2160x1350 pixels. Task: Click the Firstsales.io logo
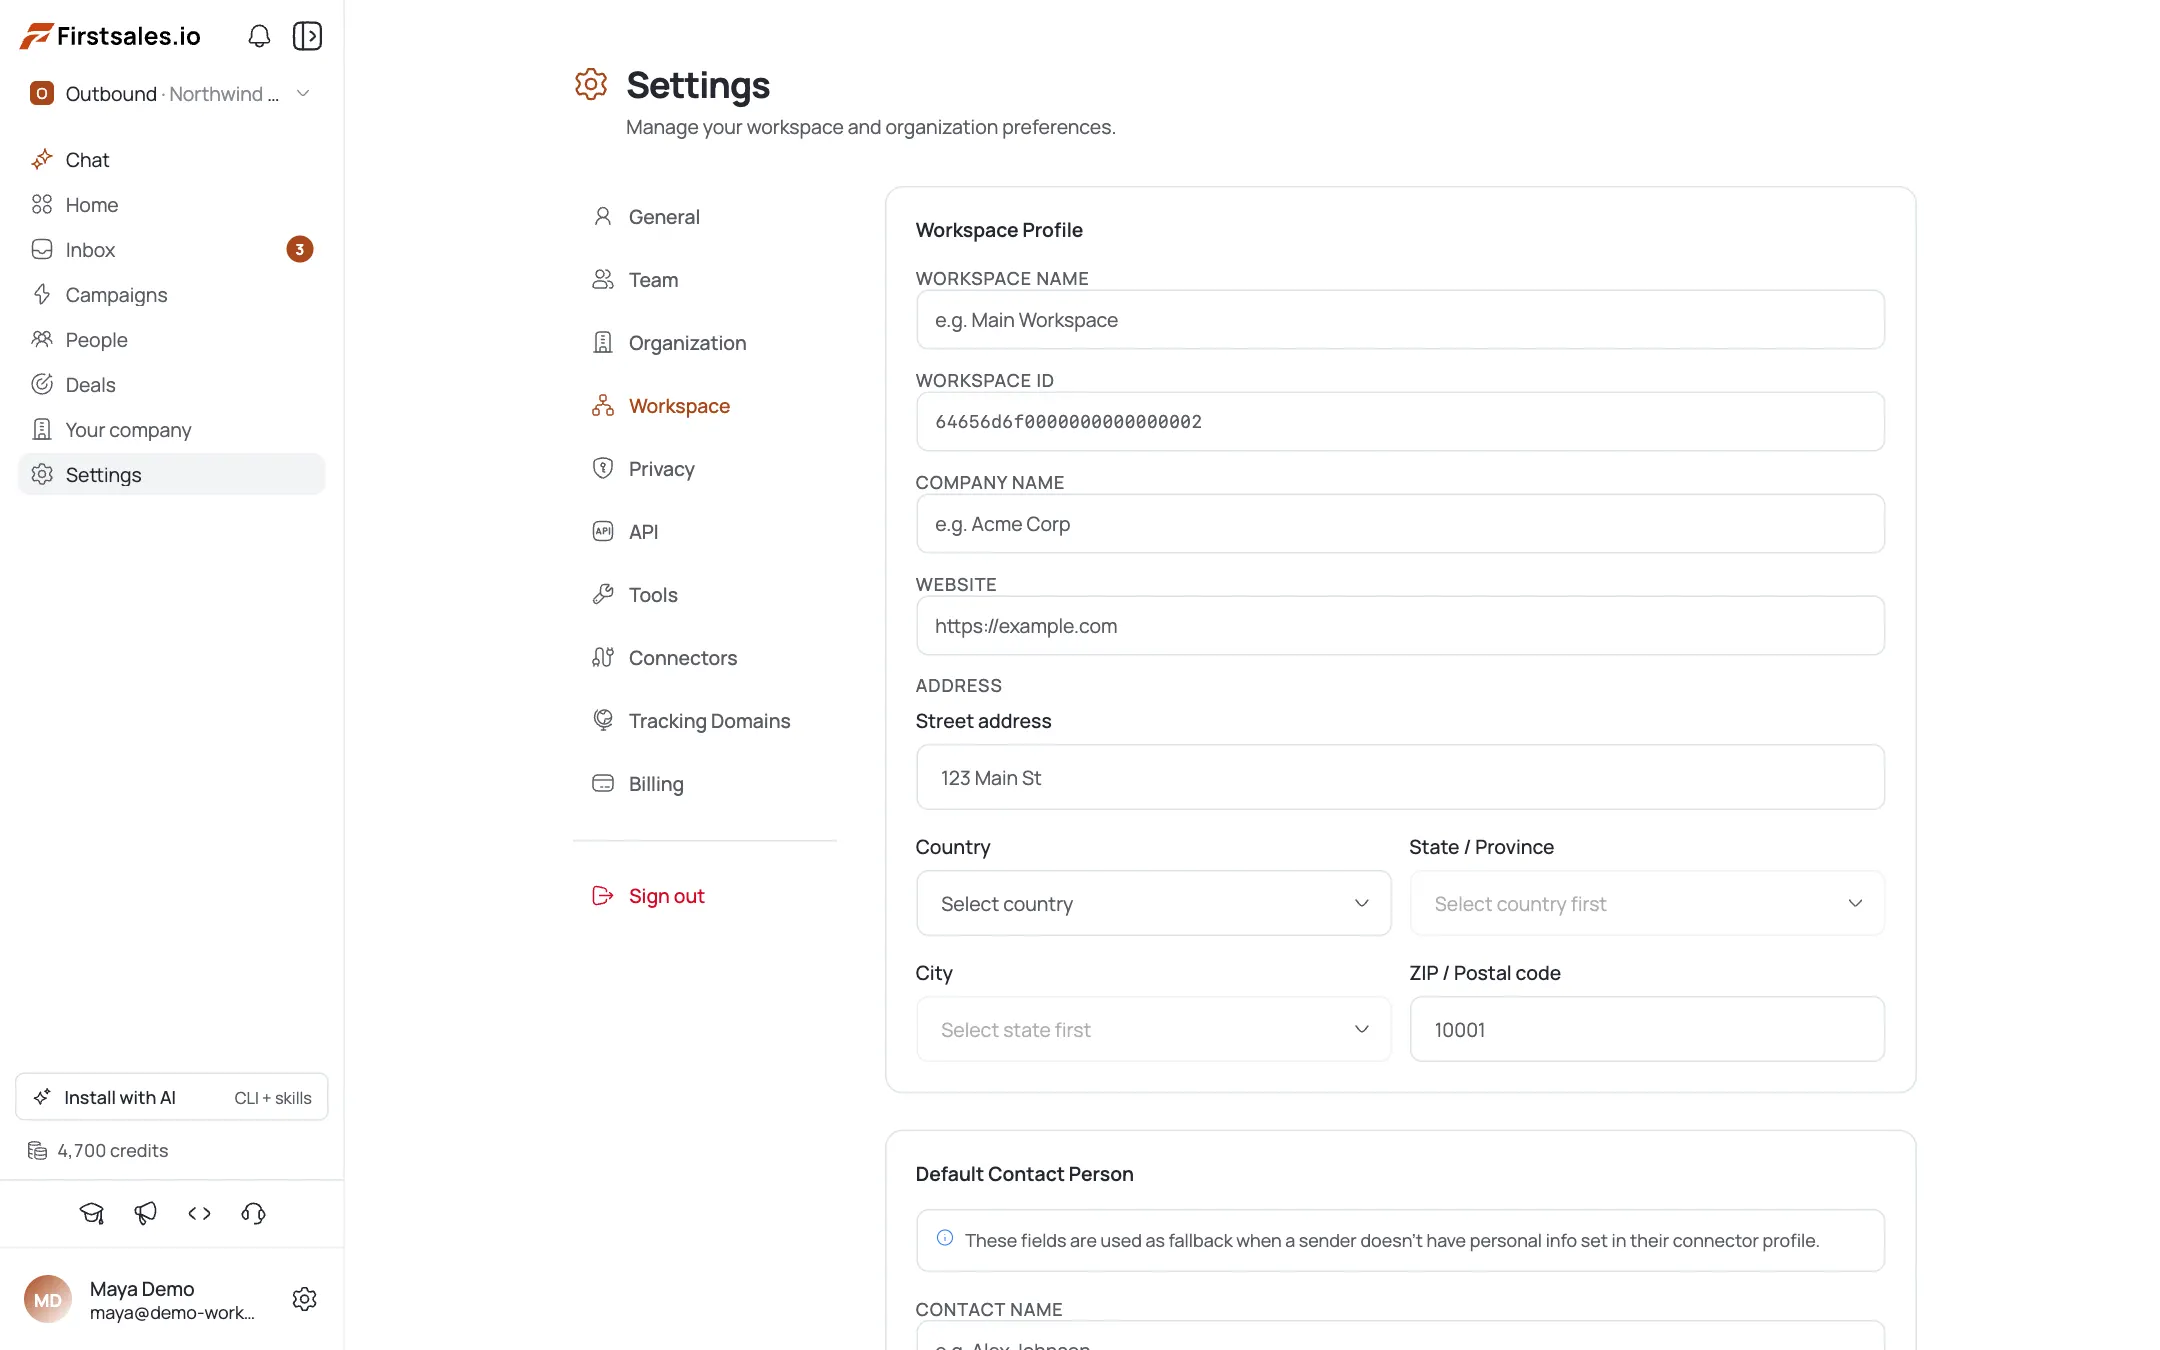(x=111, y=36)
